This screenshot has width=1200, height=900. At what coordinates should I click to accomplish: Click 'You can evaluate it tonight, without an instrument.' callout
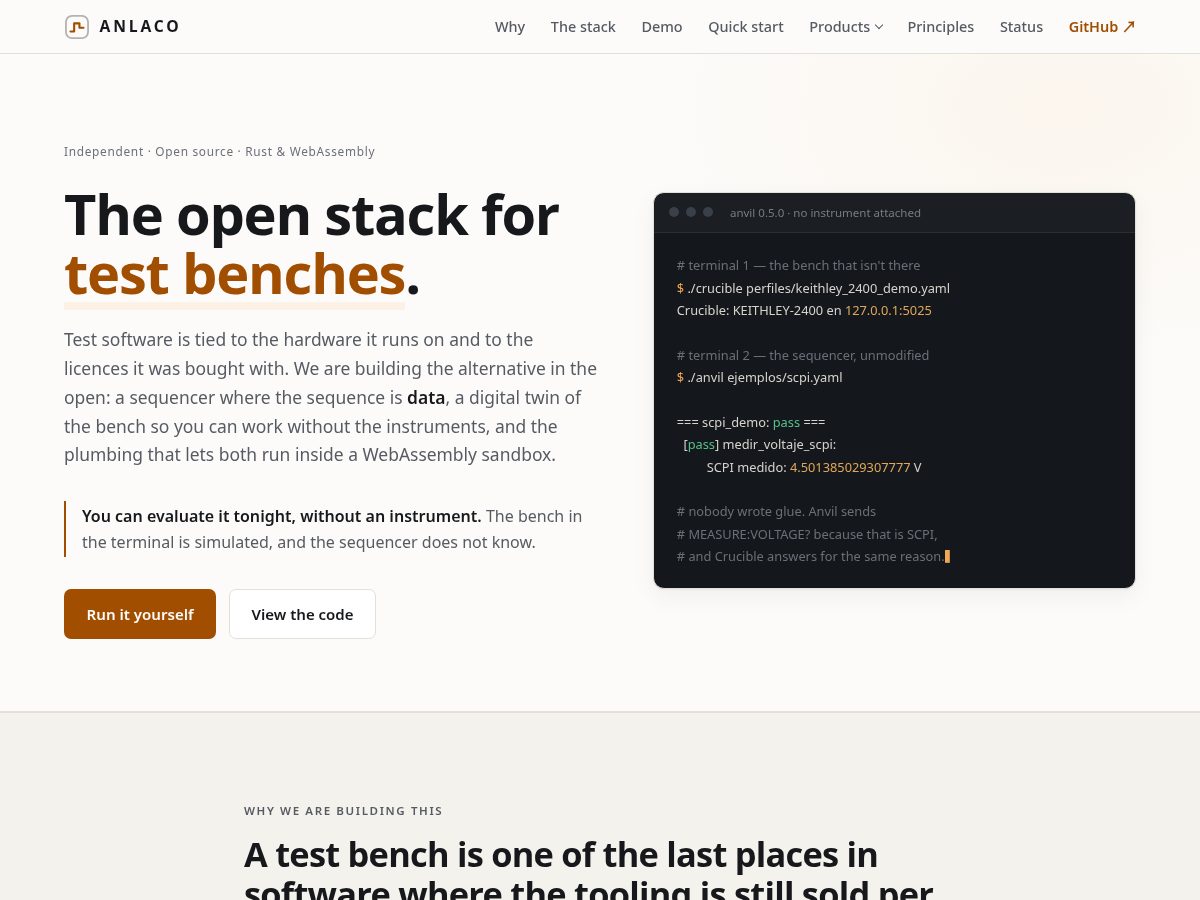(x=282, y=516)
